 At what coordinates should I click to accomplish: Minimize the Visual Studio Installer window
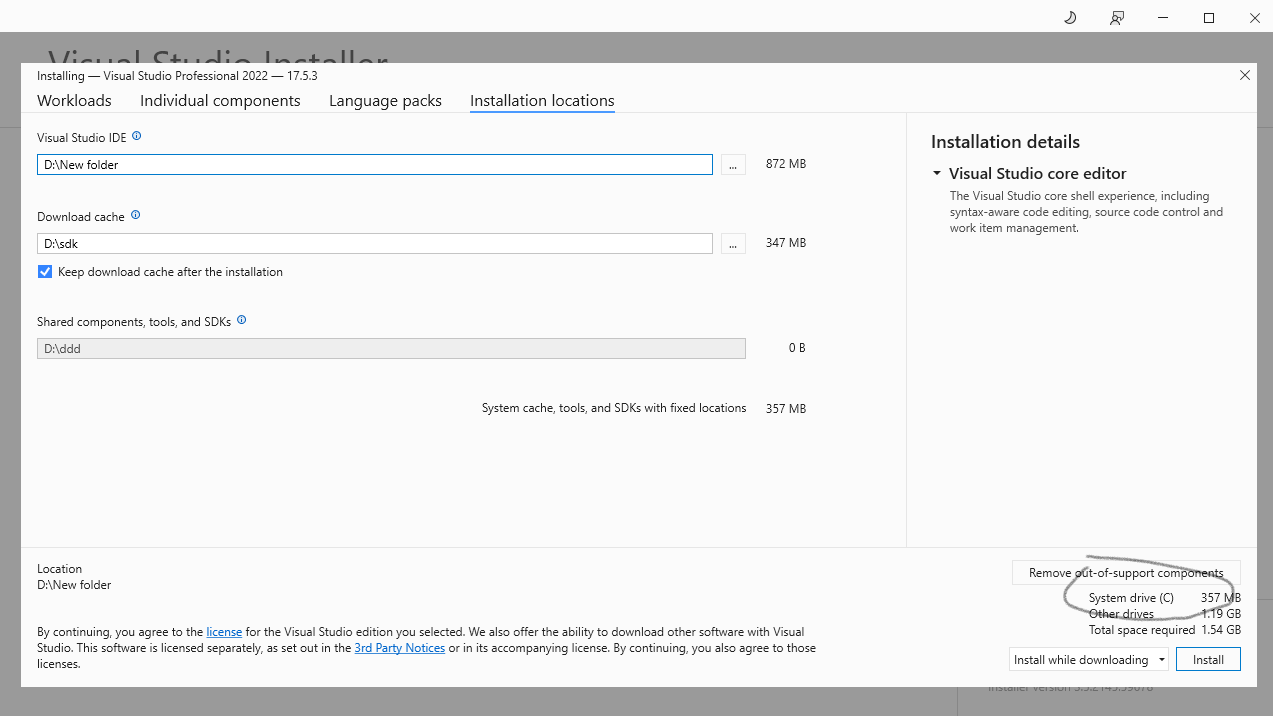(x=1163, y=18)
